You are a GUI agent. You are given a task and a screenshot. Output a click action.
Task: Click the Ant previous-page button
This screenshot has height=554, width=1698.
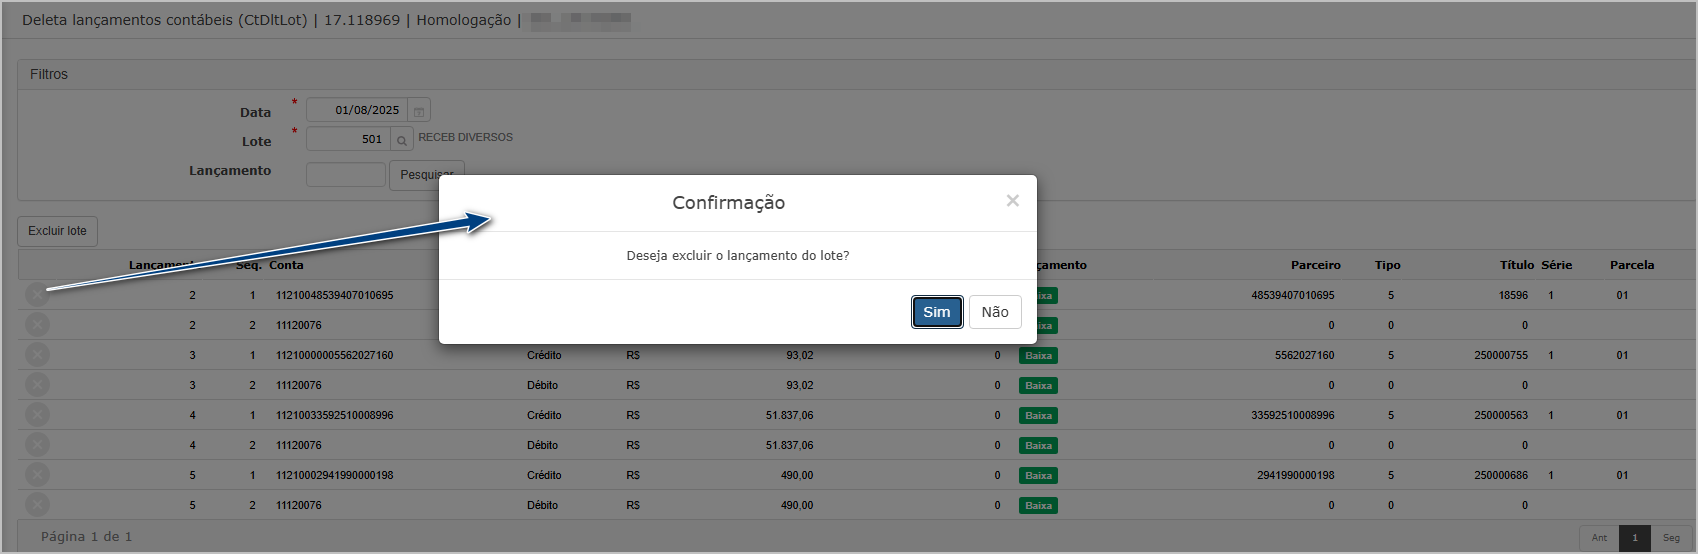(1599, 537)
